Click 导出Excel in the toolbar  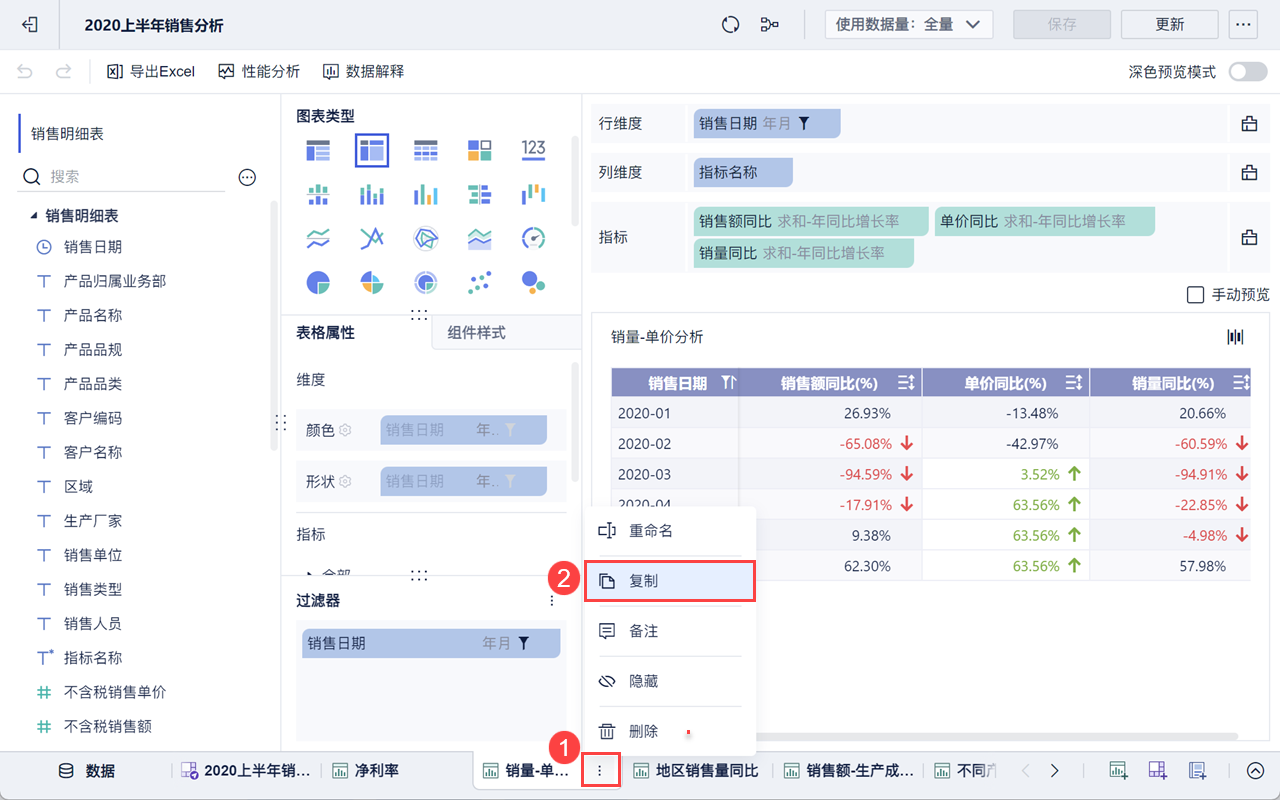coord(151,72)
